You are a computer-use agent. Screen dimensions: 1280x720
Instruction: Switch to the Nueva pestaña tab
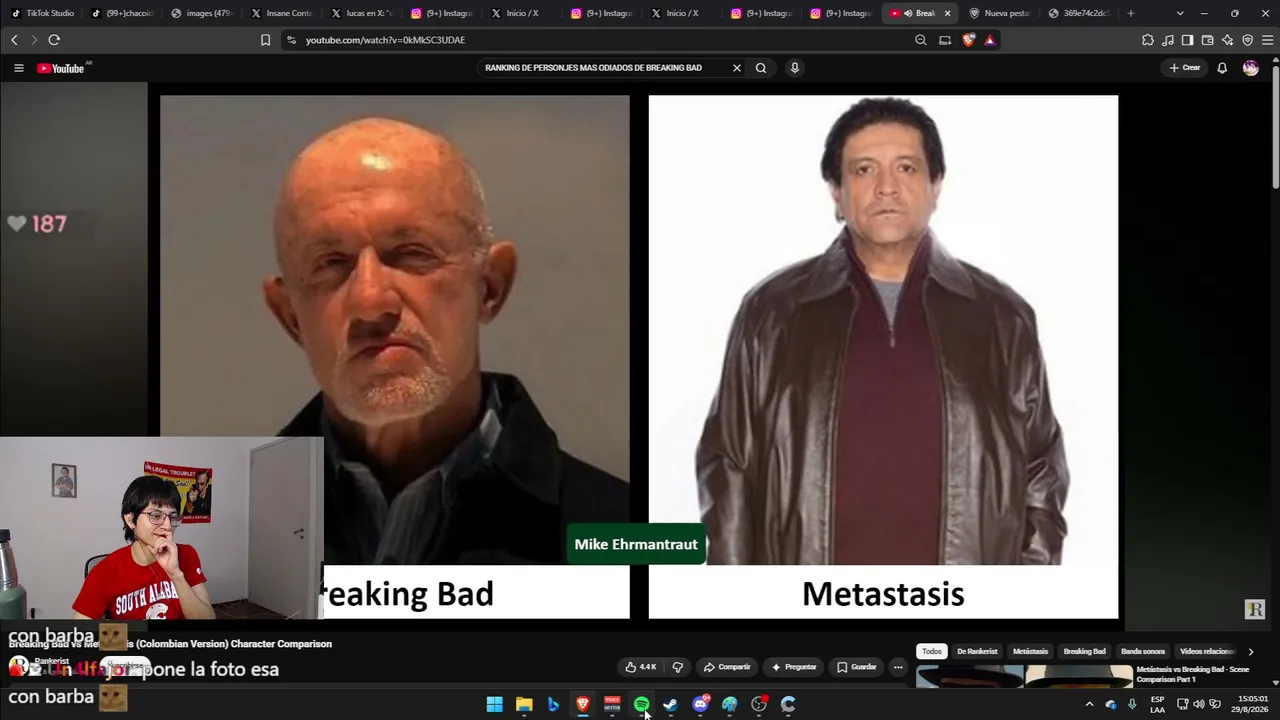(1000, 13)
